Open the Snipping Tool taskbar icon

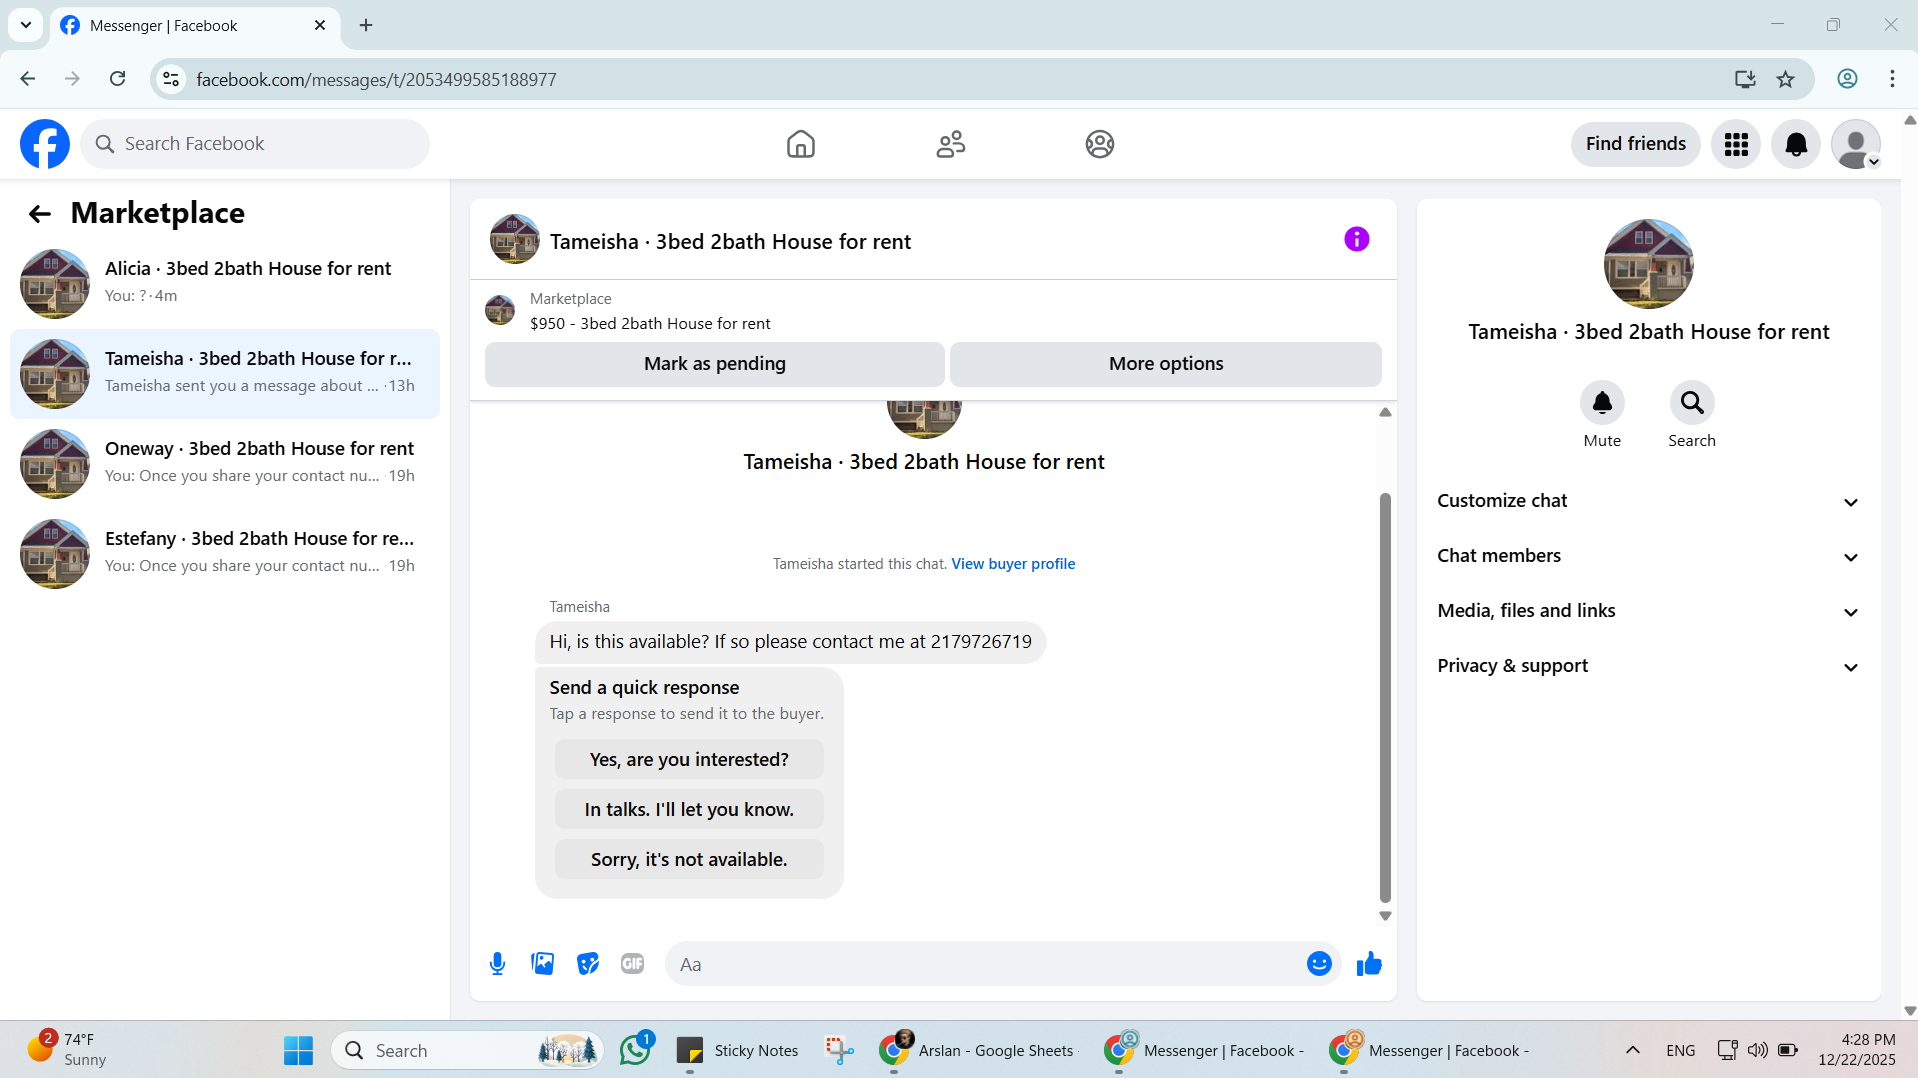839,1050
